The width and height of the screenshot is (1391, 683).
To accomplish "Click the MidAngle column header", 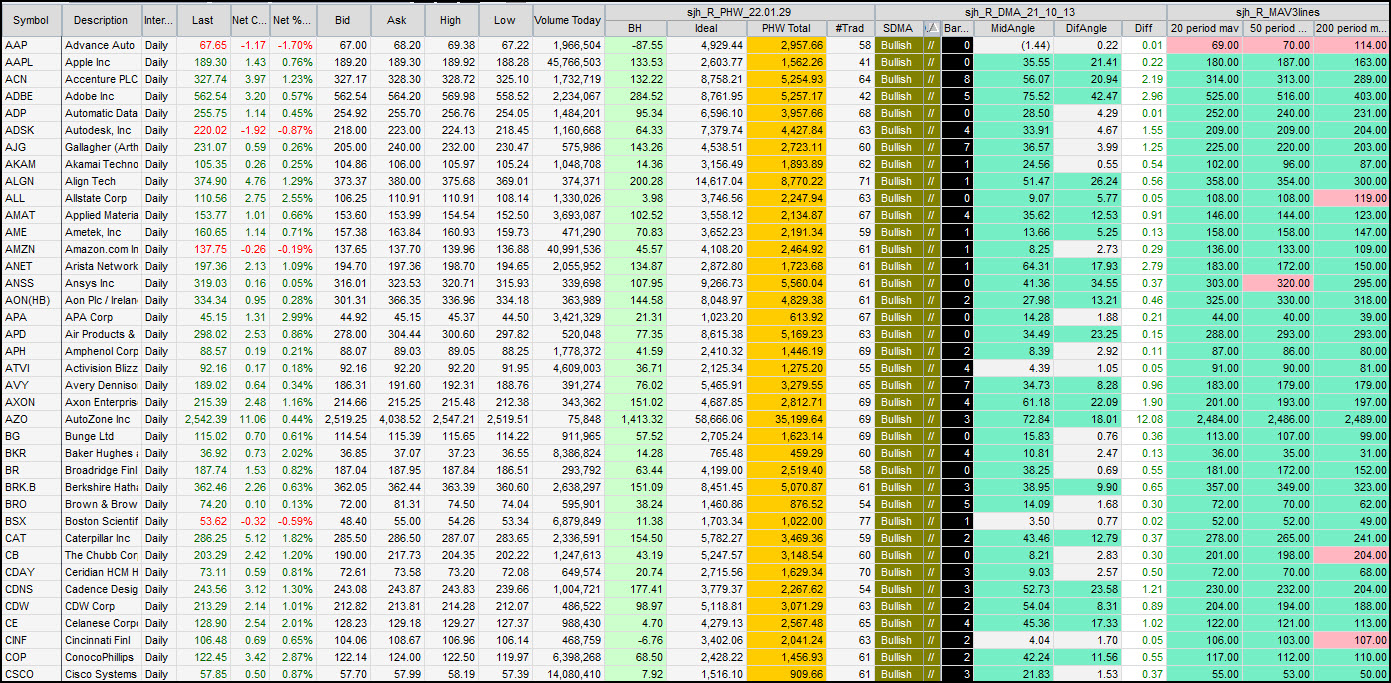I will (x=1013, y=28).
